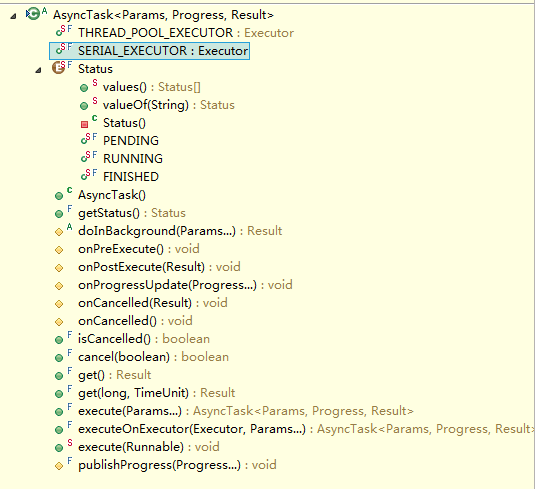Select executeOnExecutor(Executor, Params...) method
This screenshot has height=489, width=535.
coord(306,429)
